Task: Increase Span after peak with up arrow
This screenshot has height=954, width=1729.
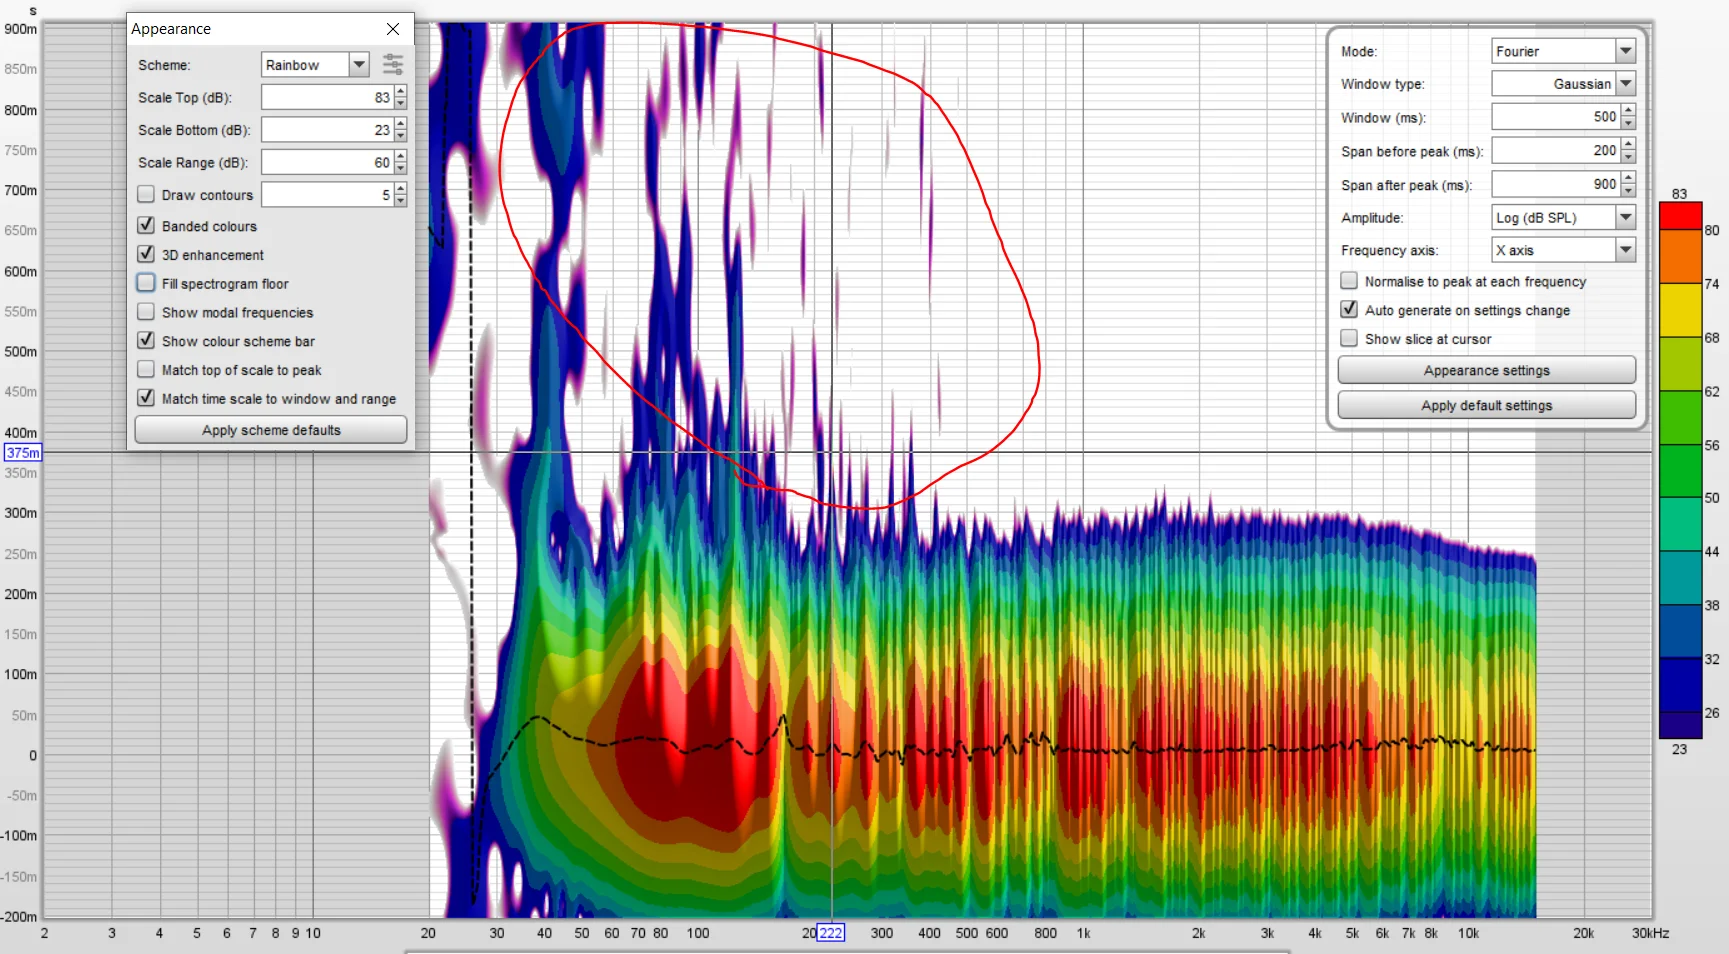Action: point(1628,178)
